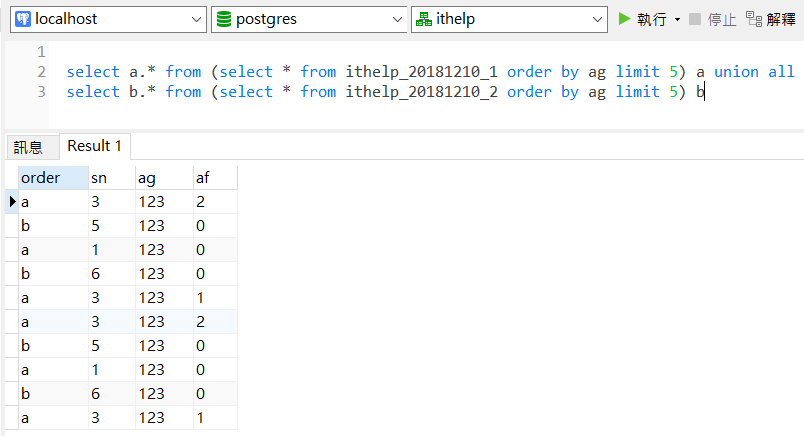Click the current row indicator arrow
Screen dimensions: 804x436
click(x=12, y=202)
